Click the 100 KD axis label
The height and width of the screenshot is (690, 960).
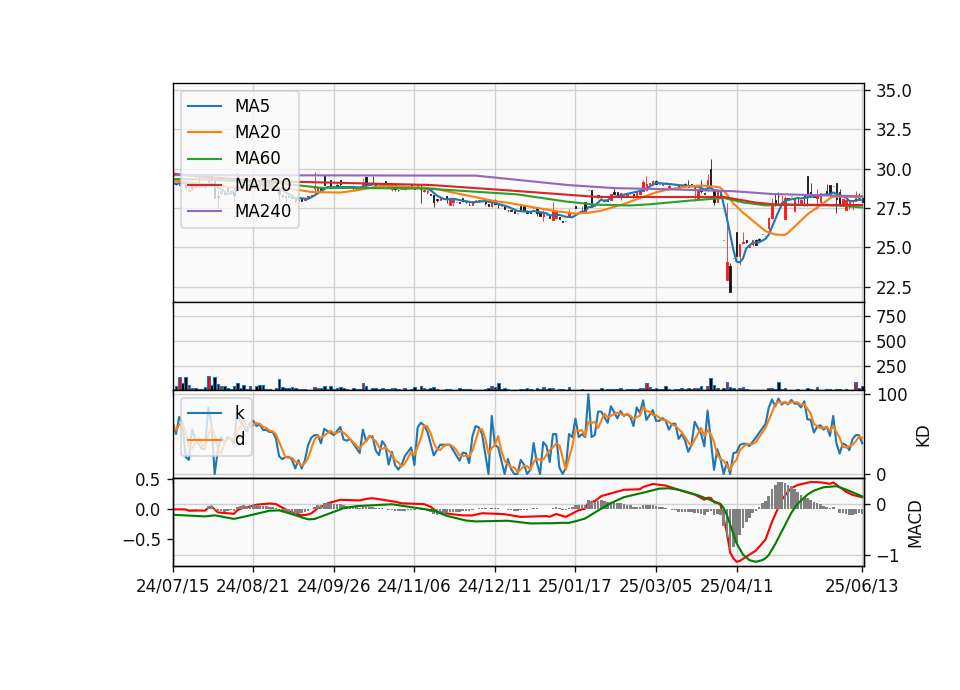[892, 395]
